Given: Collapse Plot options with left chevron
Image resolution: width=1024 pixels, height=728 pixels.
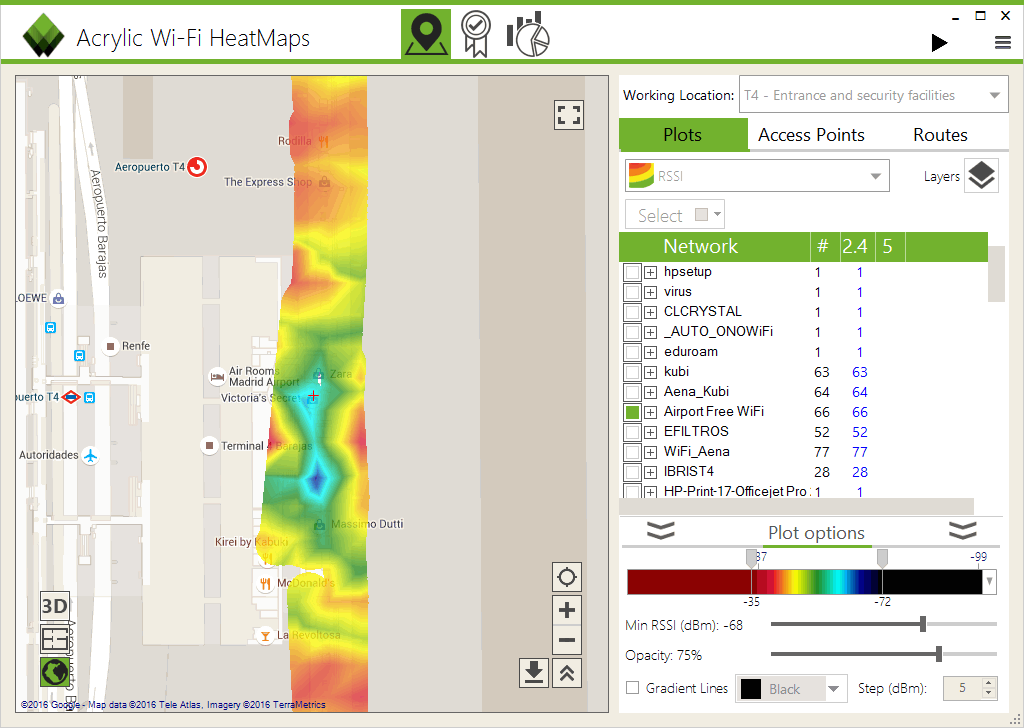Looking at the screenshot, I should 661,531.
